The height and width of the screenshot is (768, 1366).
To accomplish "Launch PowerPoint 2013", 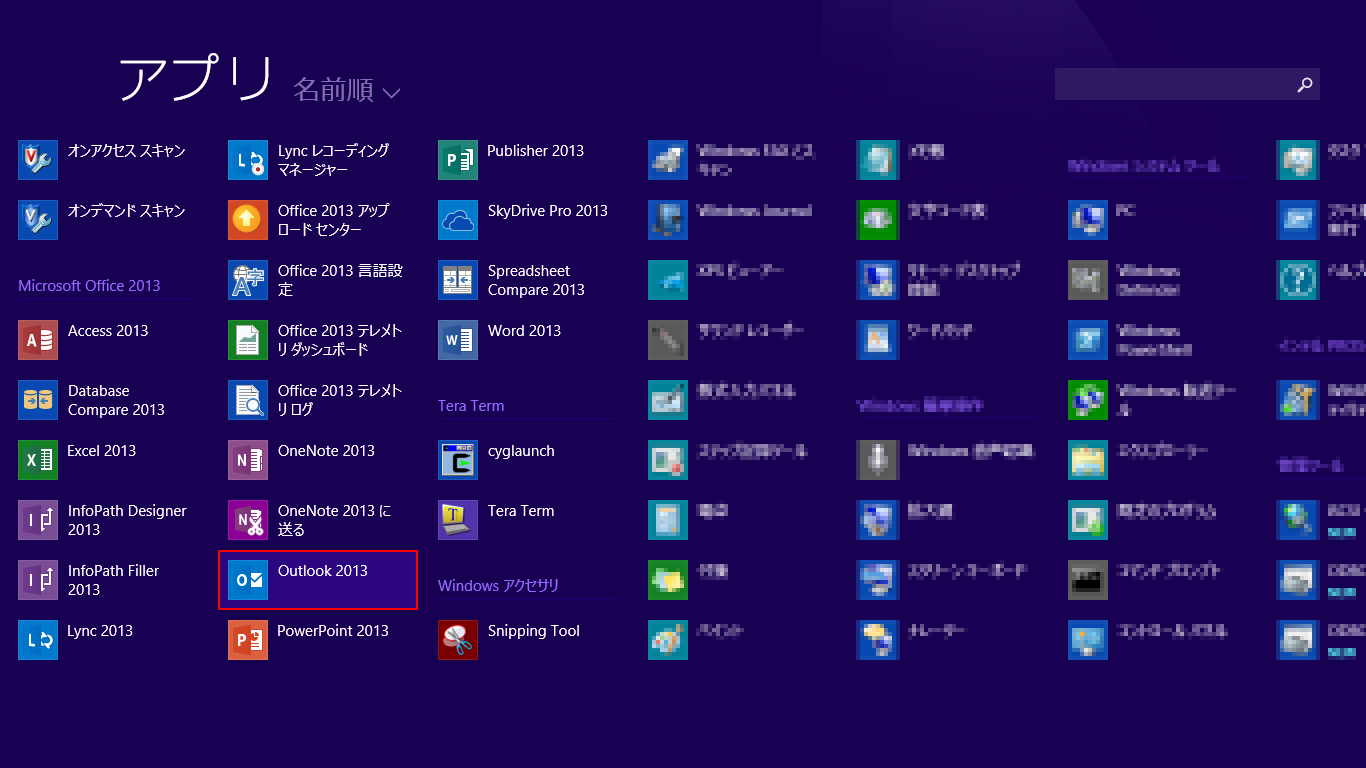I will [319, 640].
